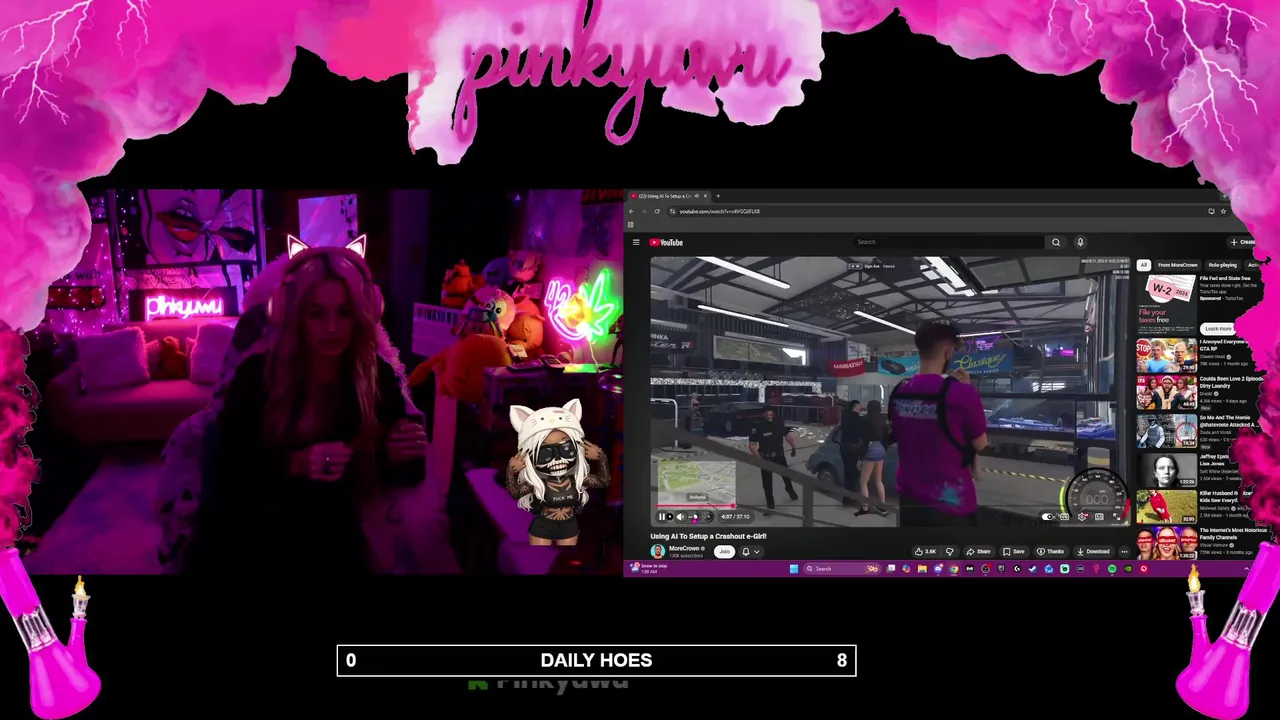The height and width of the screenshot is (720, 1280).
Task: Turn on closed captions in the player
Action: pos(1064,517)
